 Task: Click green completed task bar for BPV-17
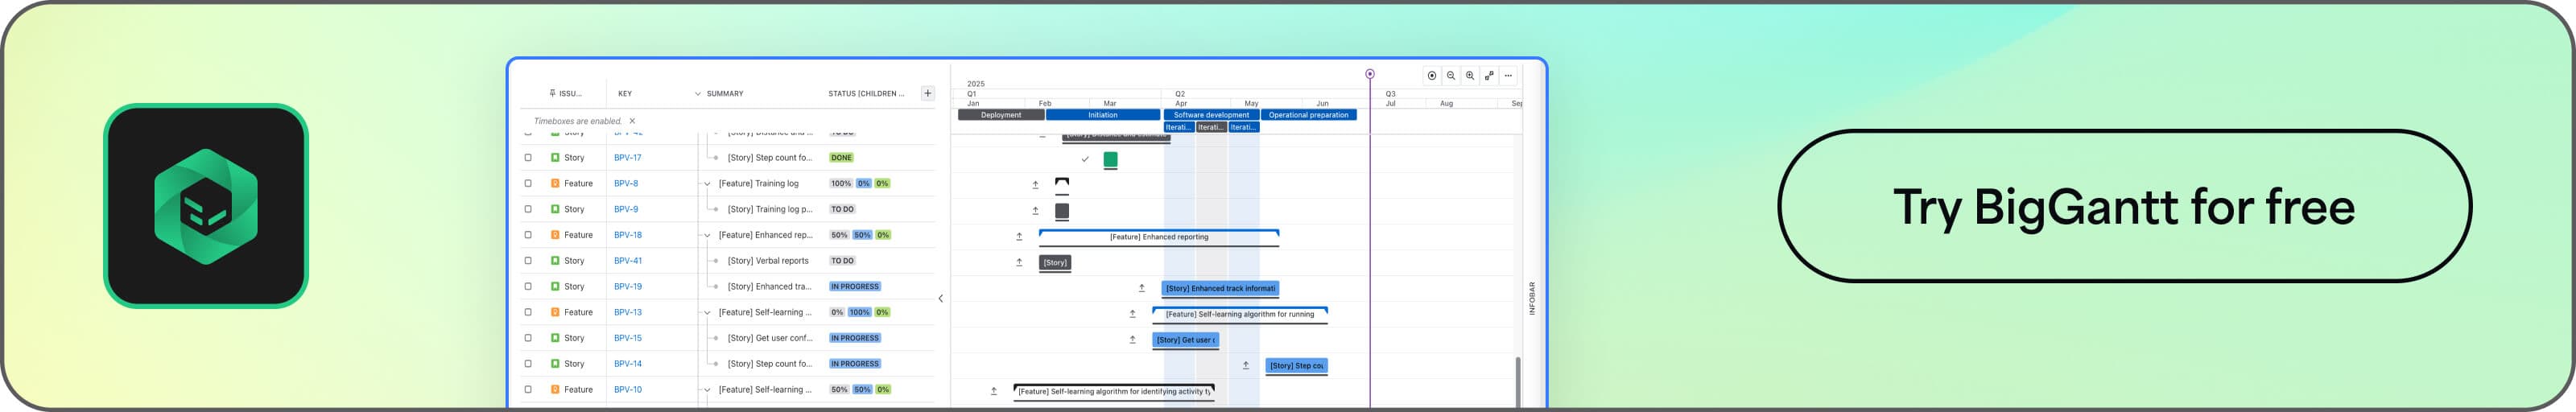click(x=1110, y=160)
